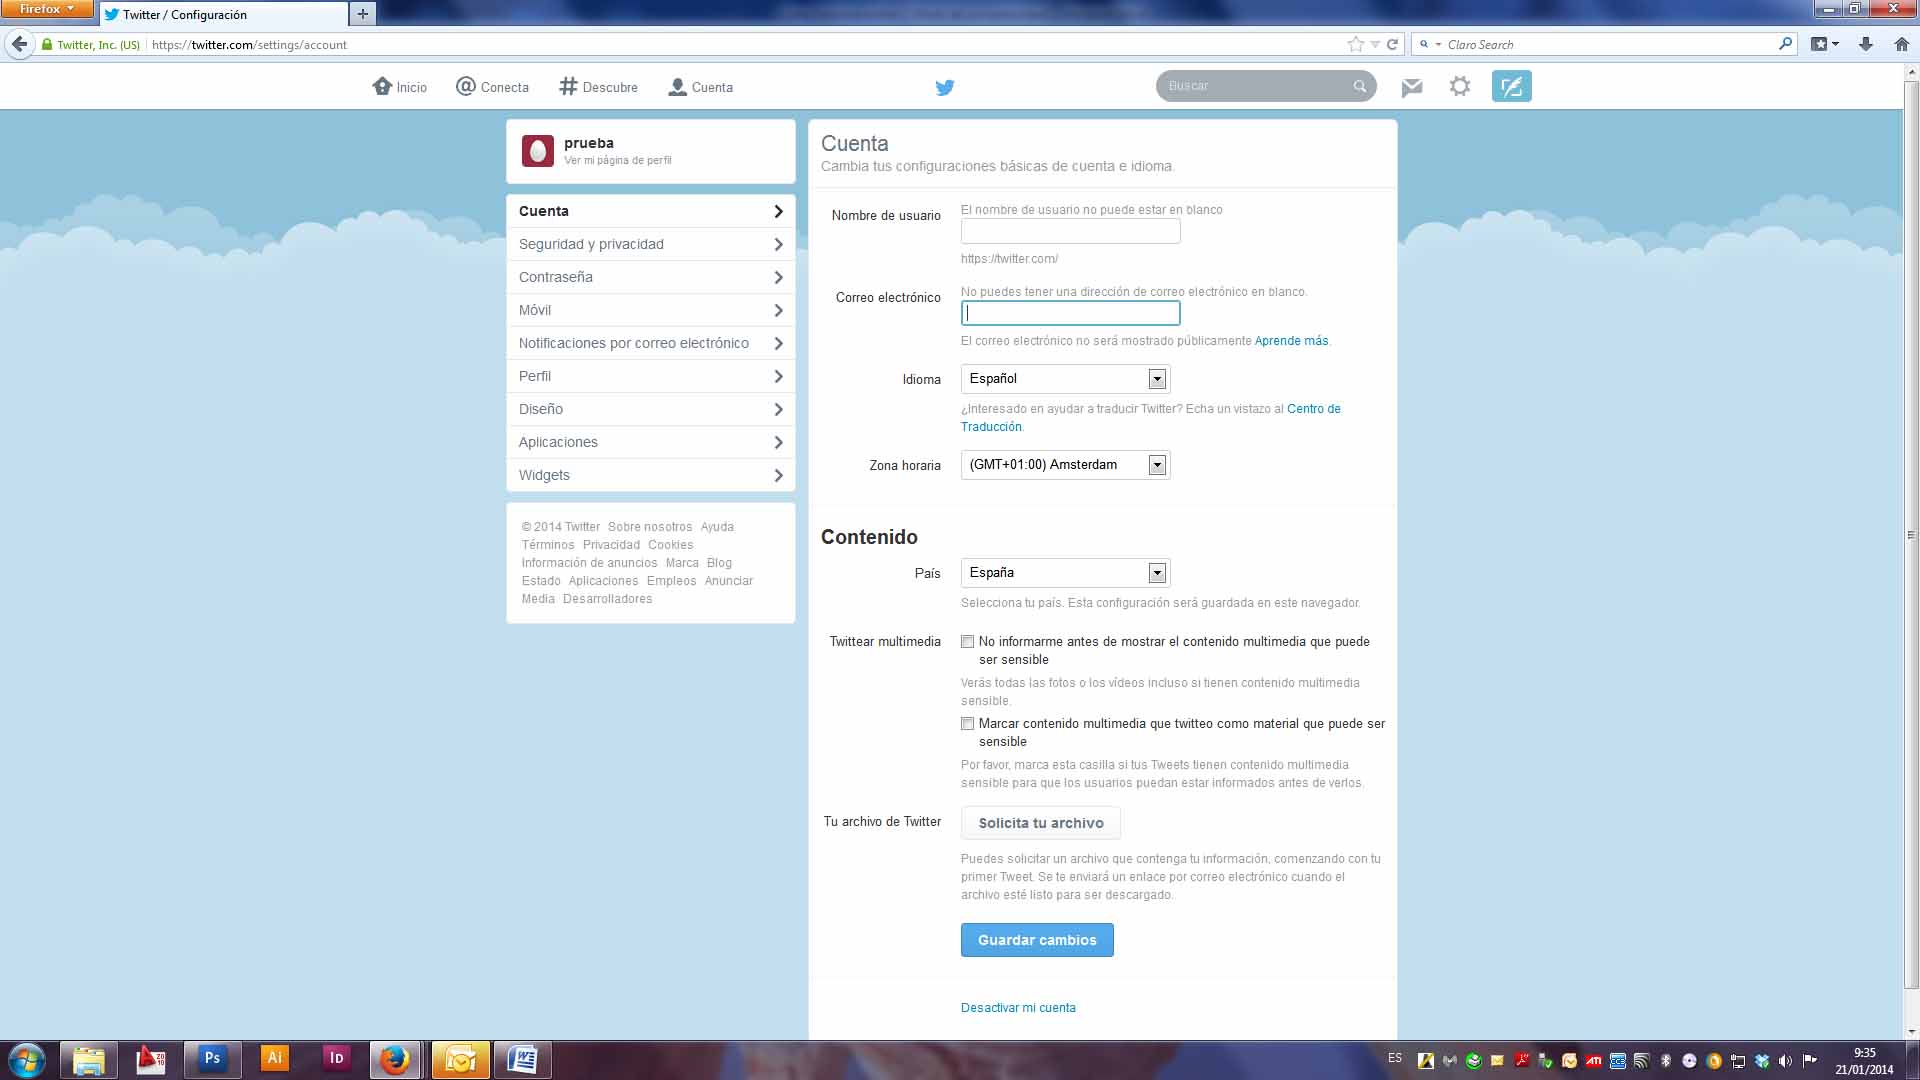The height and width of the screenshot is (1080, 1920).
Task: Click the Solicita tu archivo button
Action: tap(1040, 823)
